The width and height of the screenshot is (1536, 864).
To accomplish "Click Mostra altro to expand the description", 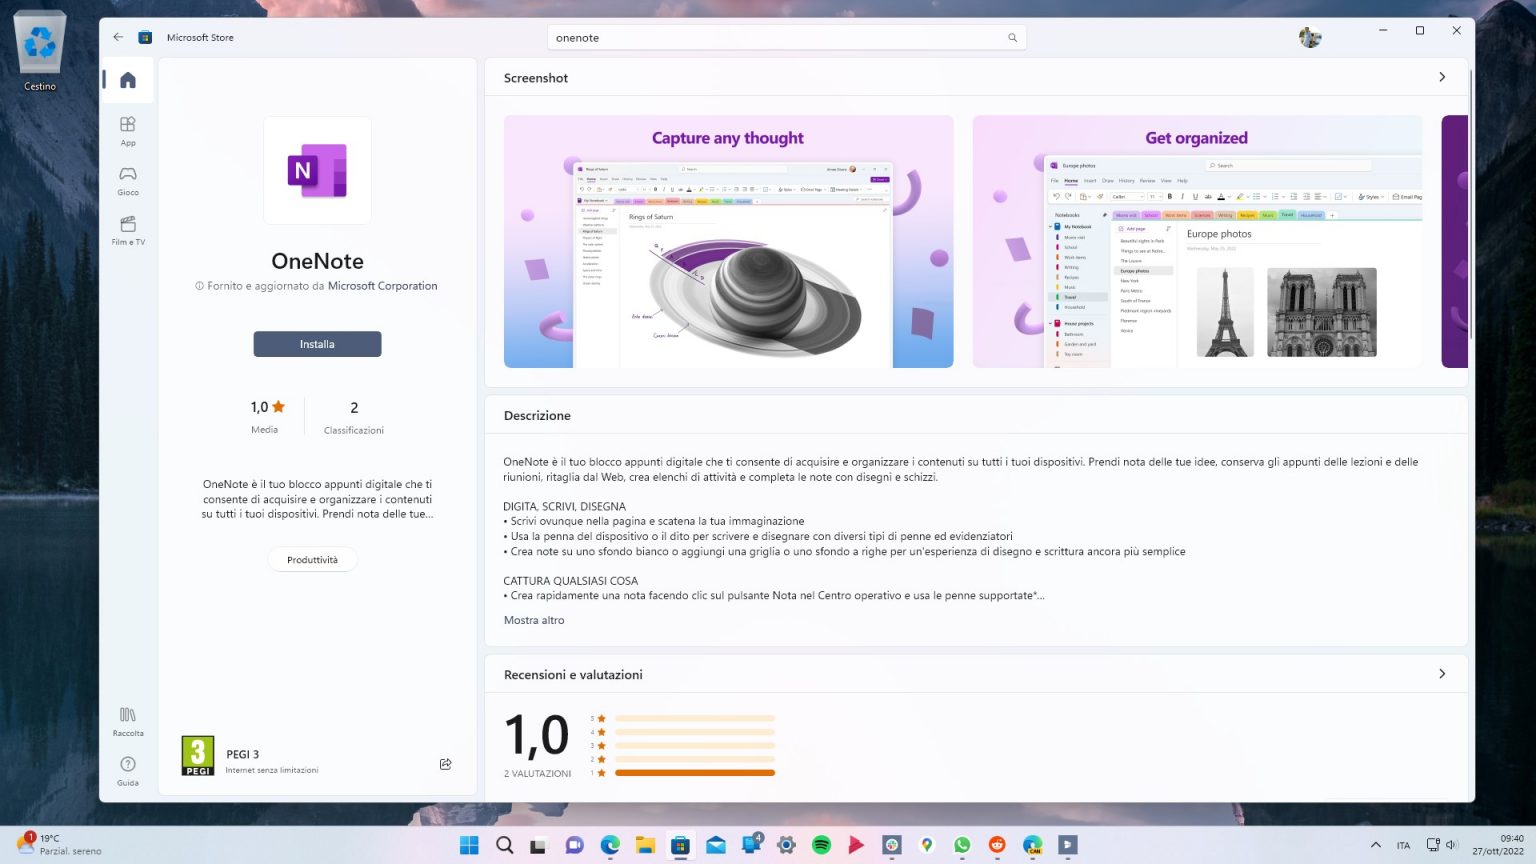I will [533, 620].
